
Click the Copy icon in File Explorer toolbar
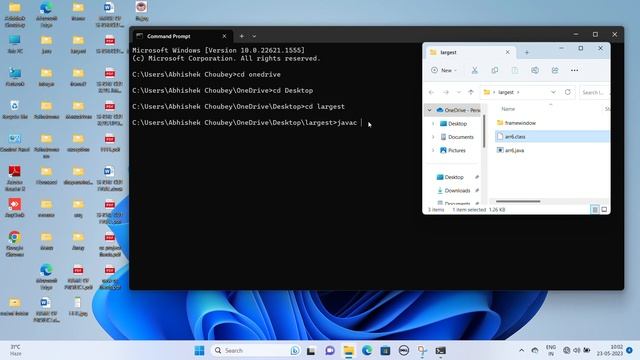point(495,70)
